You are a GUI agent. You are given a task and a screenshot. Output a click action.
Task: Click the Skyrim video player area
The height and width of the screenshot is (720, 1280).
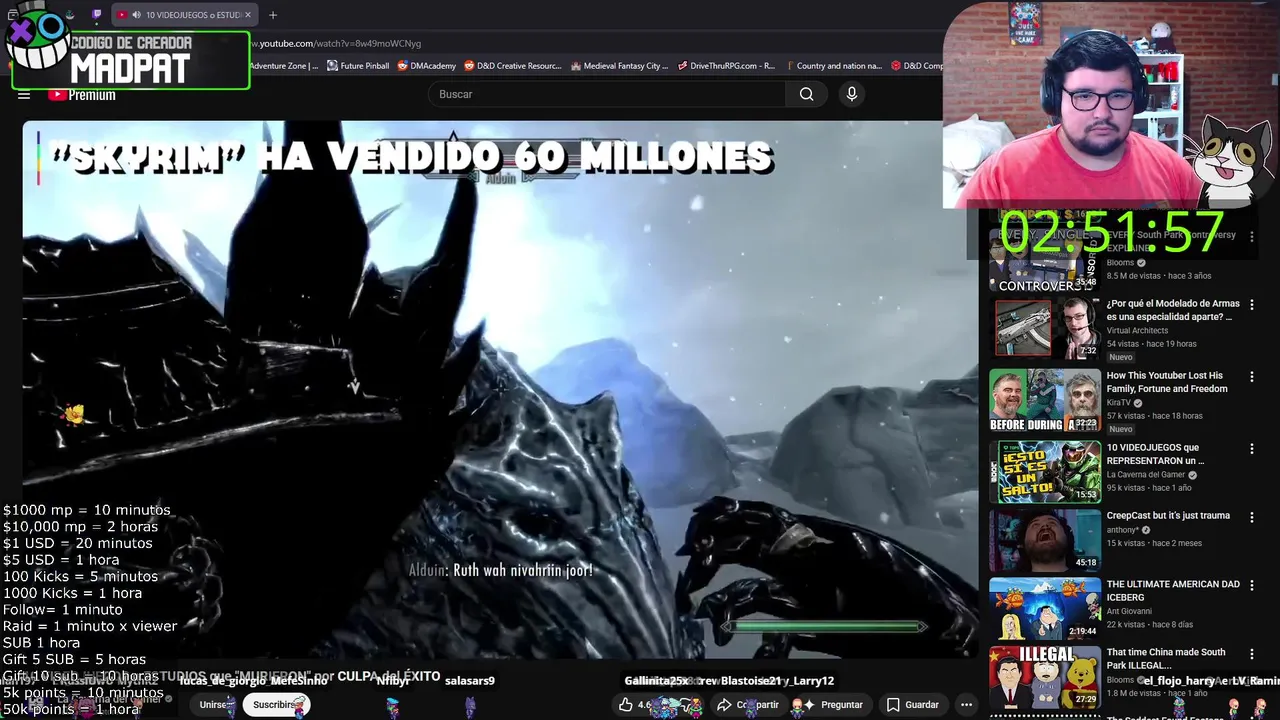point(500,390)
